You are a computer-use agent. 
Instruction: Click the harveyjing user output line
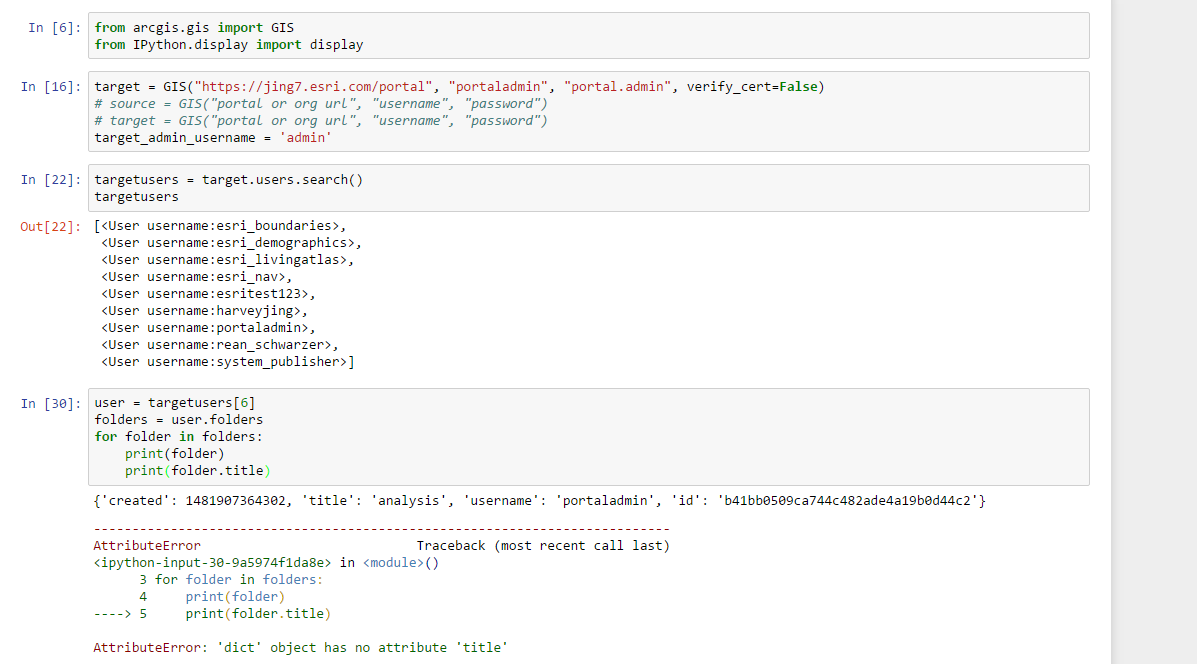(x=205, y=311)
